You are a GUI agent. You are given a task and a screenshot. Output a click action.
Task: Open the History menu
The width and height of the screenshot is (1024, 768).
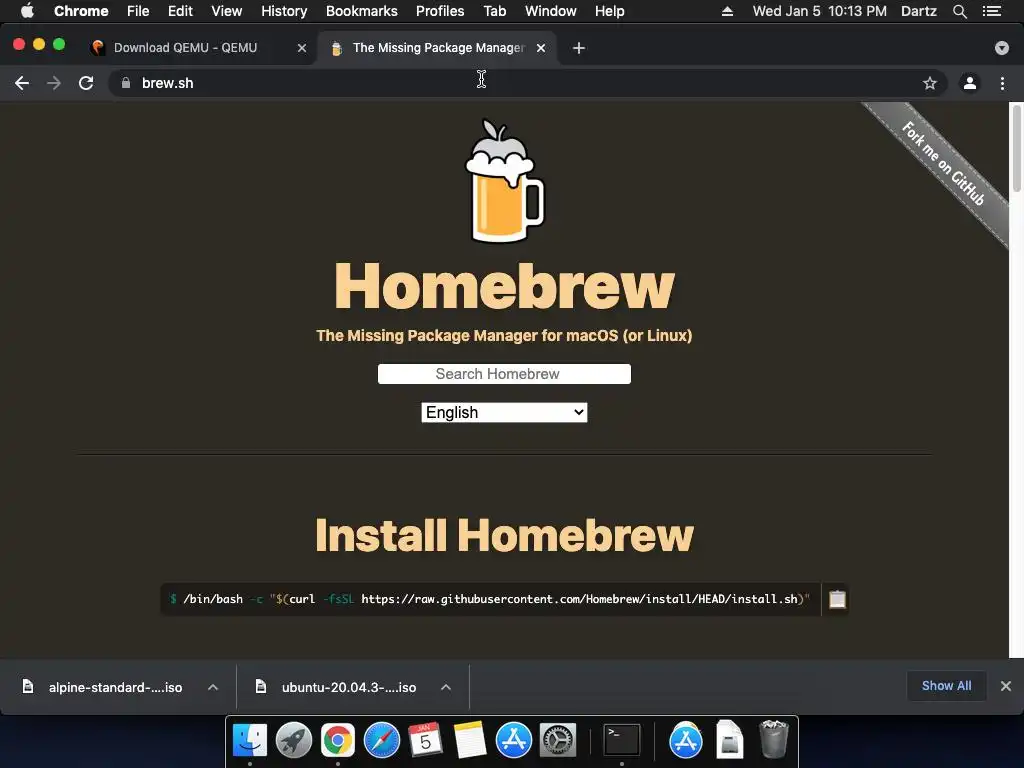284,11
